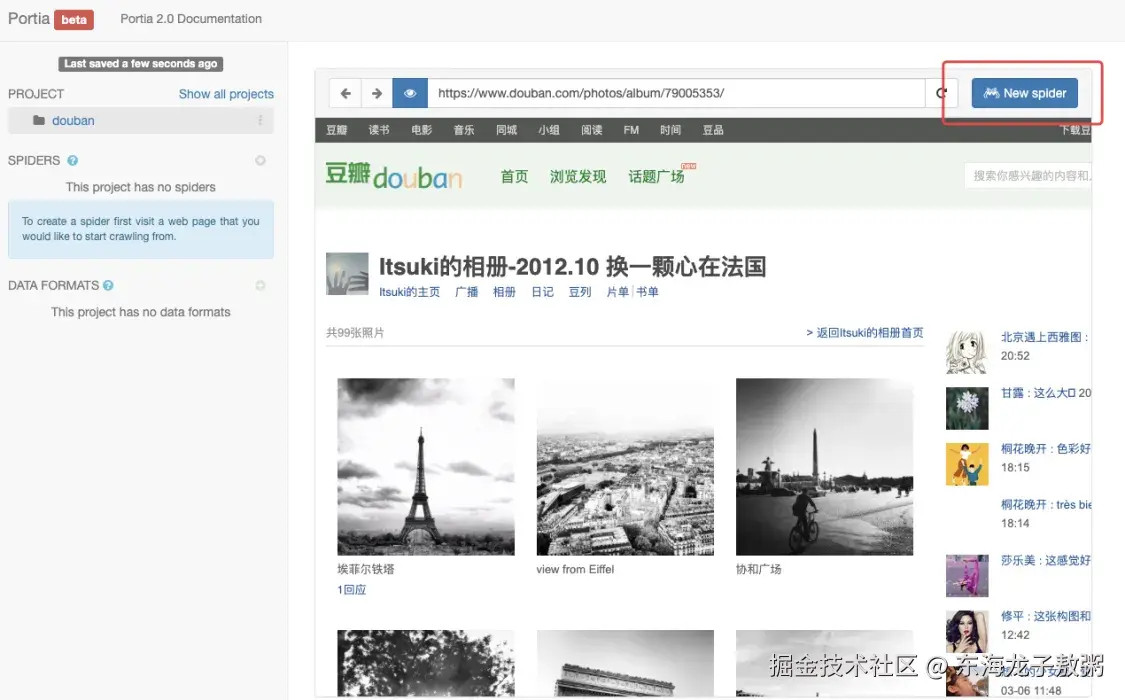Viewport: 1125px width, 700px height.
Task: Click the 1回应 reply link
Action: coord(352,590)
